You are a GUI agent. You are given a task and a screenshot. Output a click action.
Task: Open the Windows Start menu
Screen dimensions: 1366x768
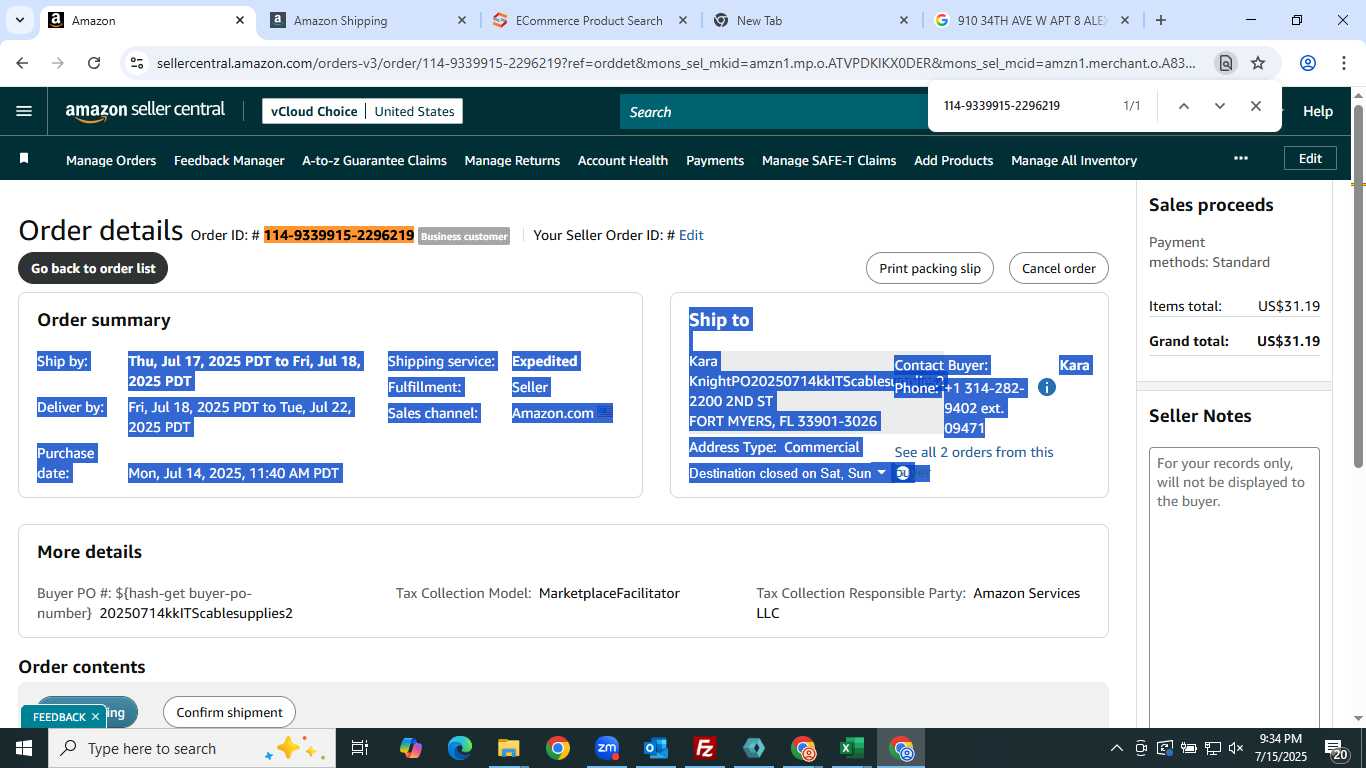22,748
